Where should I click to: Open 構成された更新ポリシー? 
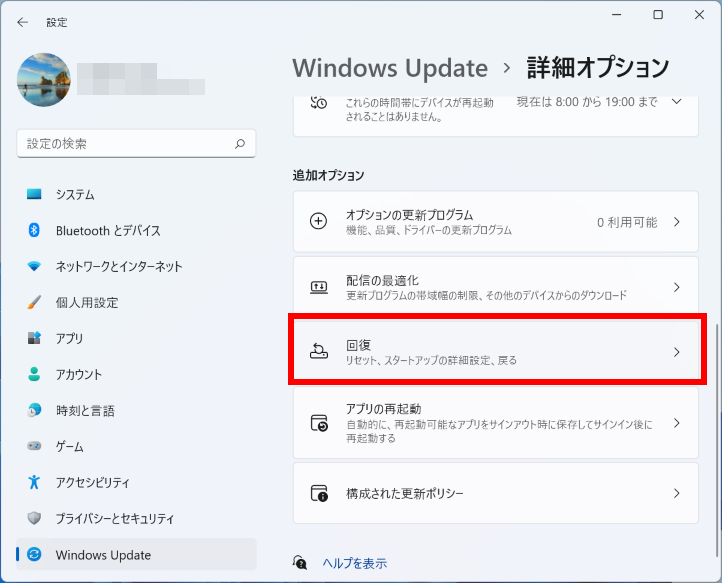click(495, 493)
